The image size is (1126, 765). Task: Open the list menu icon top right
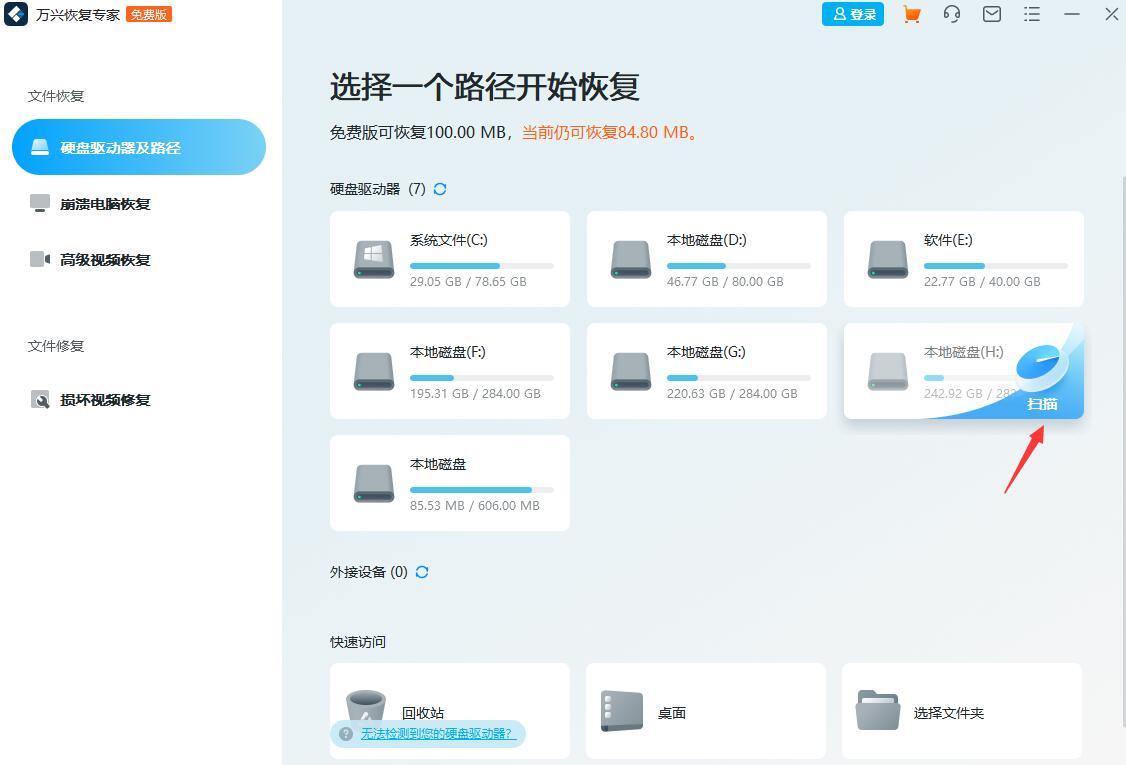pos(1031,14)
